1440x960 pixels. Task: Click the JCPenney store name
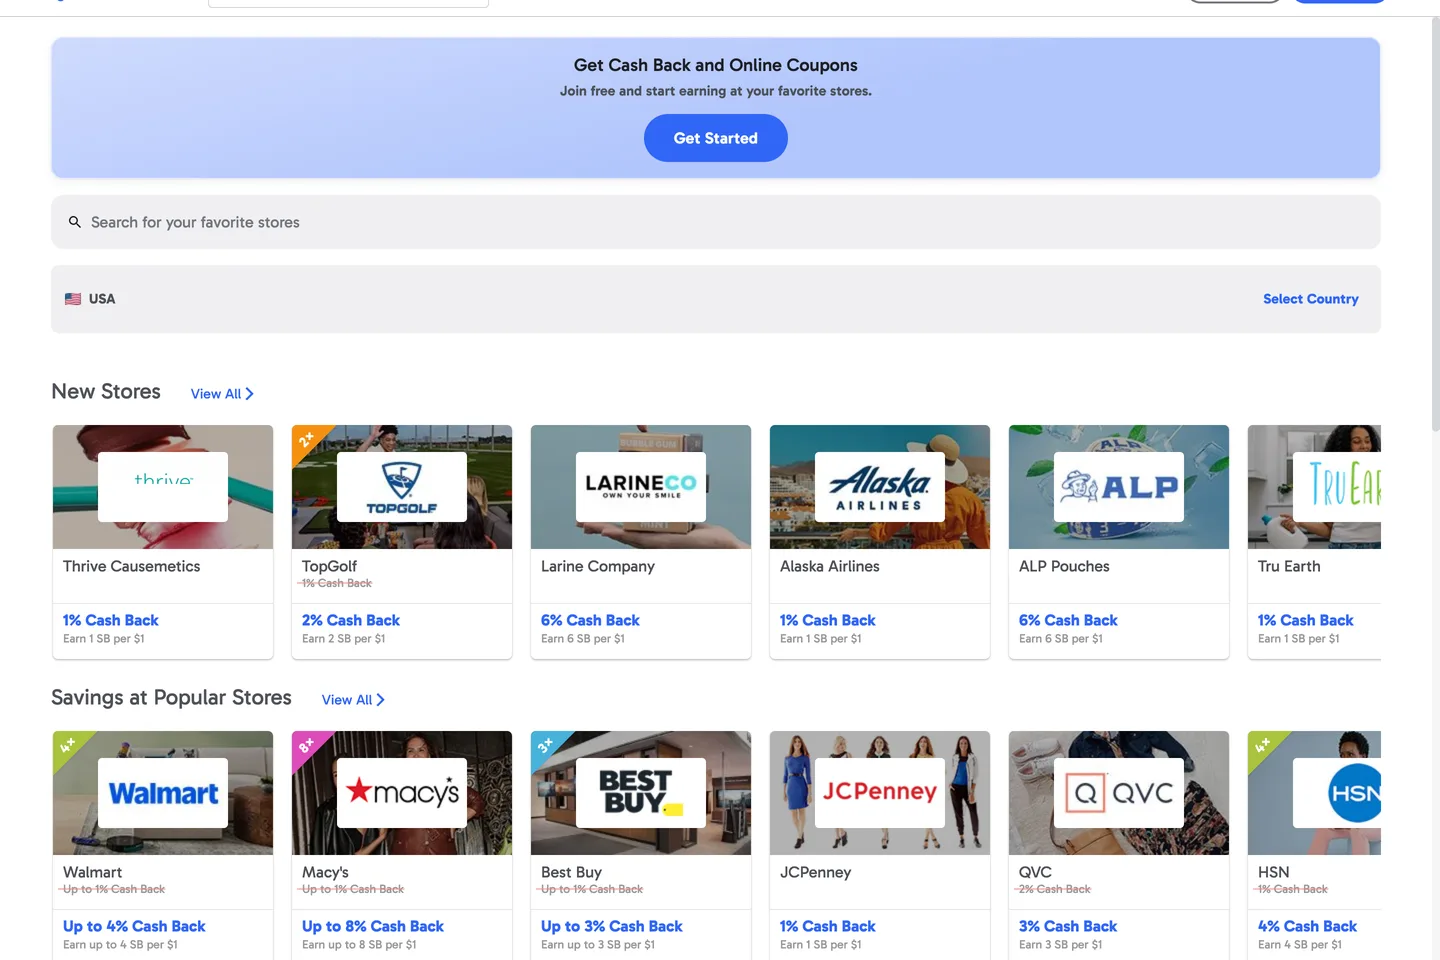pos(815,872)
